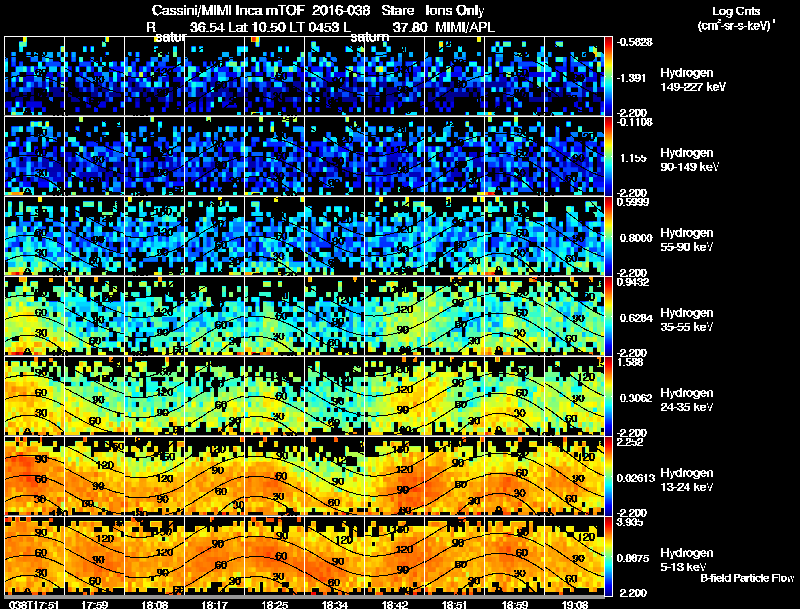The height and width of the screenshot is (609, 800).
Task: Click the 'B-field Particle Flow' caption
Action: 747,578
